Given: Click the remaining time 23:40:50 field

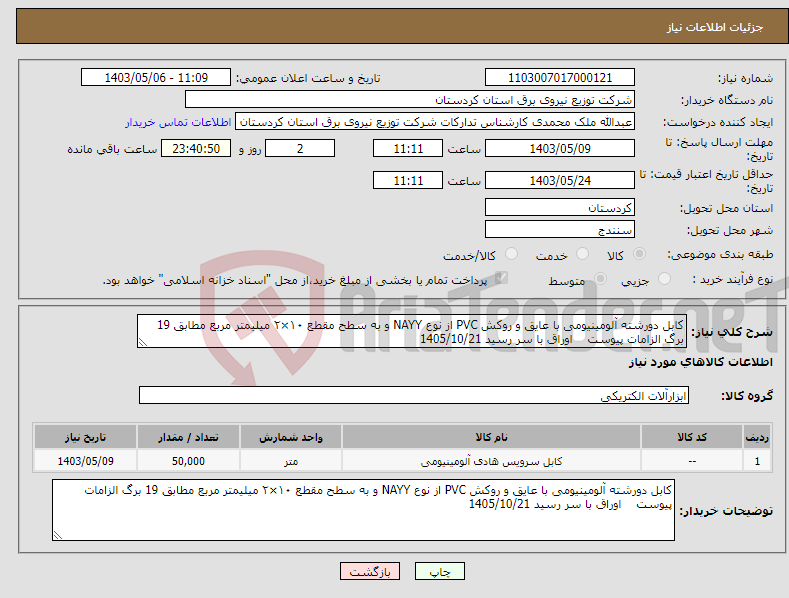Looking at the screenshot, I should tap(196, 148).
